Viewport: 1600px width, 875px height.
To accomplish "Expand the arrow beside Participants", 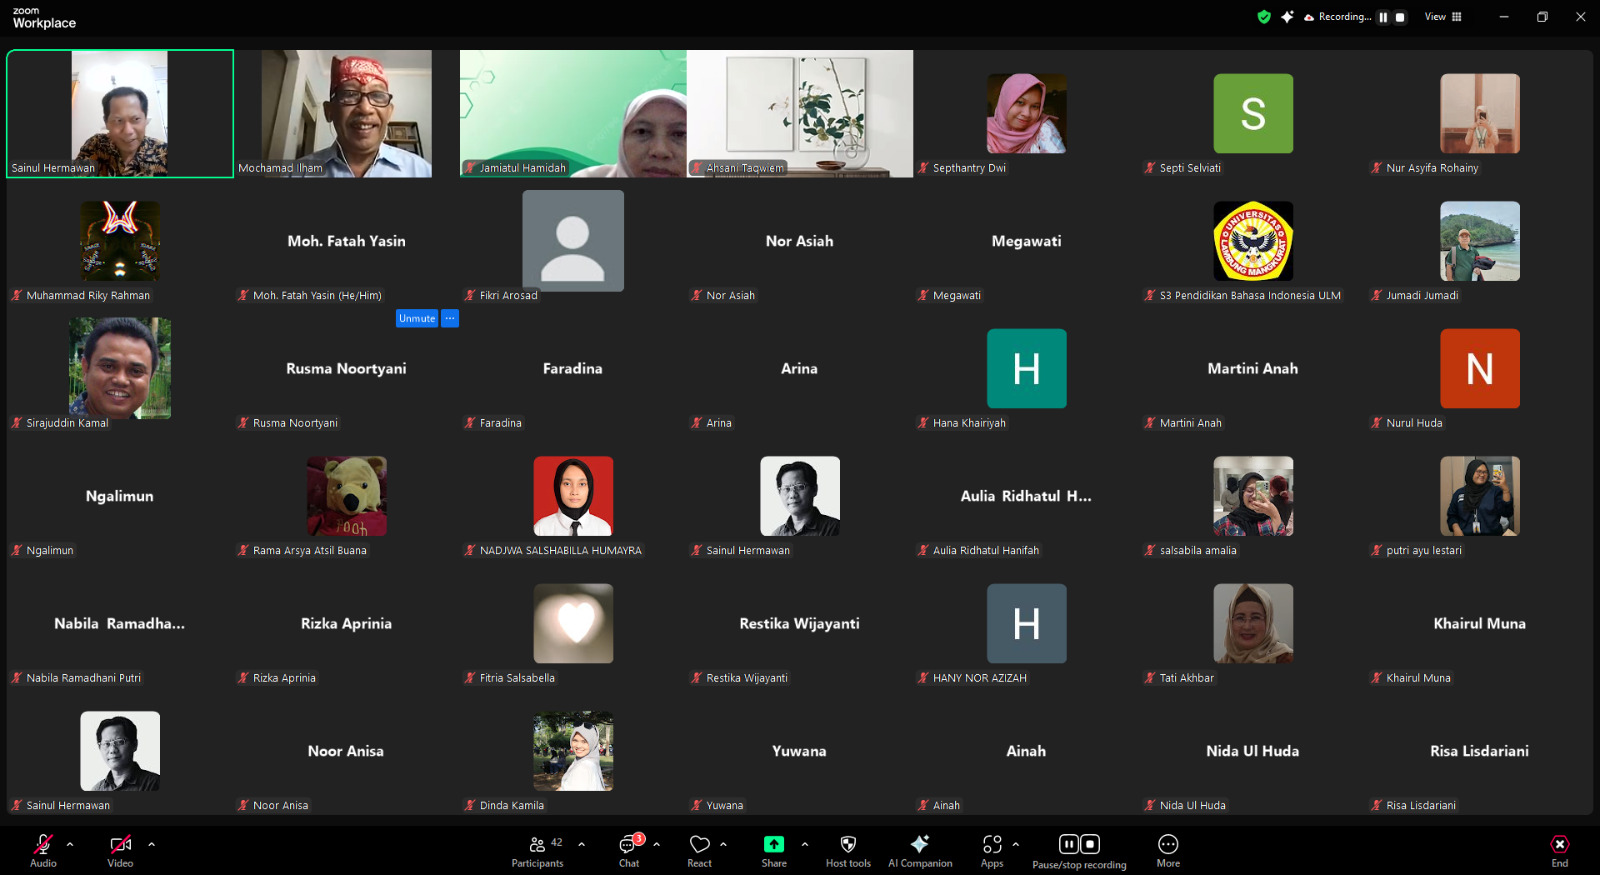I will point(581,844).
